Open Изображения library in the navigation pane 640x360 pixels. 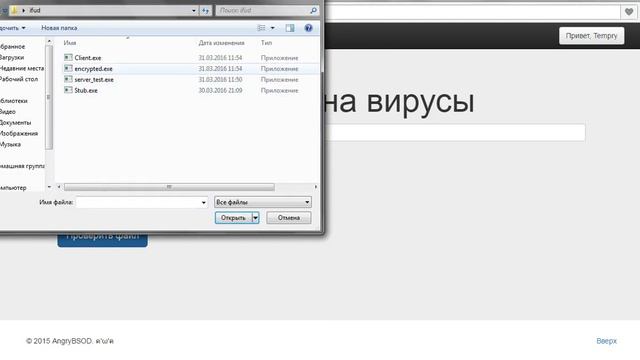click(19, 133)
